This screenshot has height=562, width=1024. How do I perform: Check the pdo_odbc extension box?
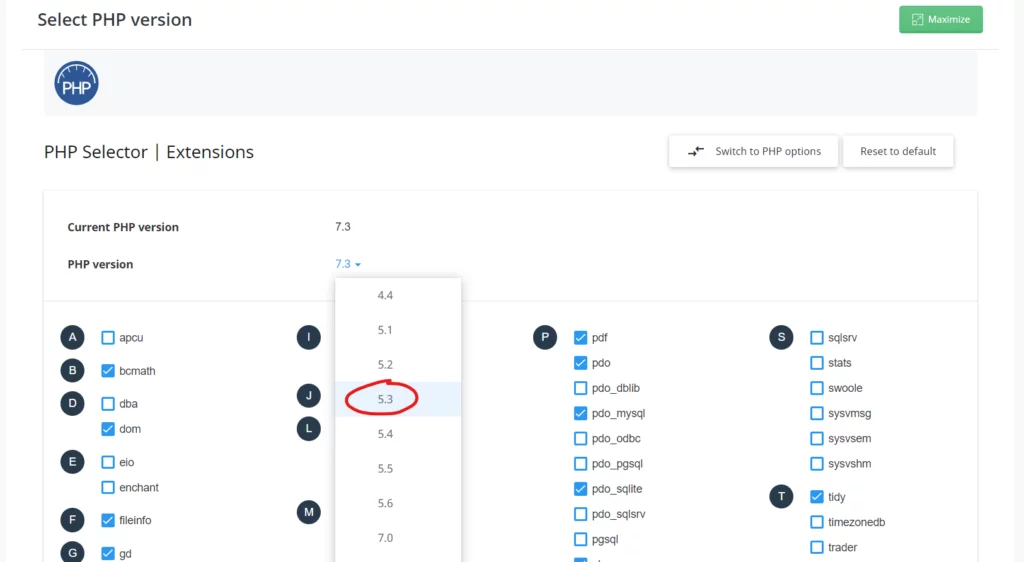(581, 439)
